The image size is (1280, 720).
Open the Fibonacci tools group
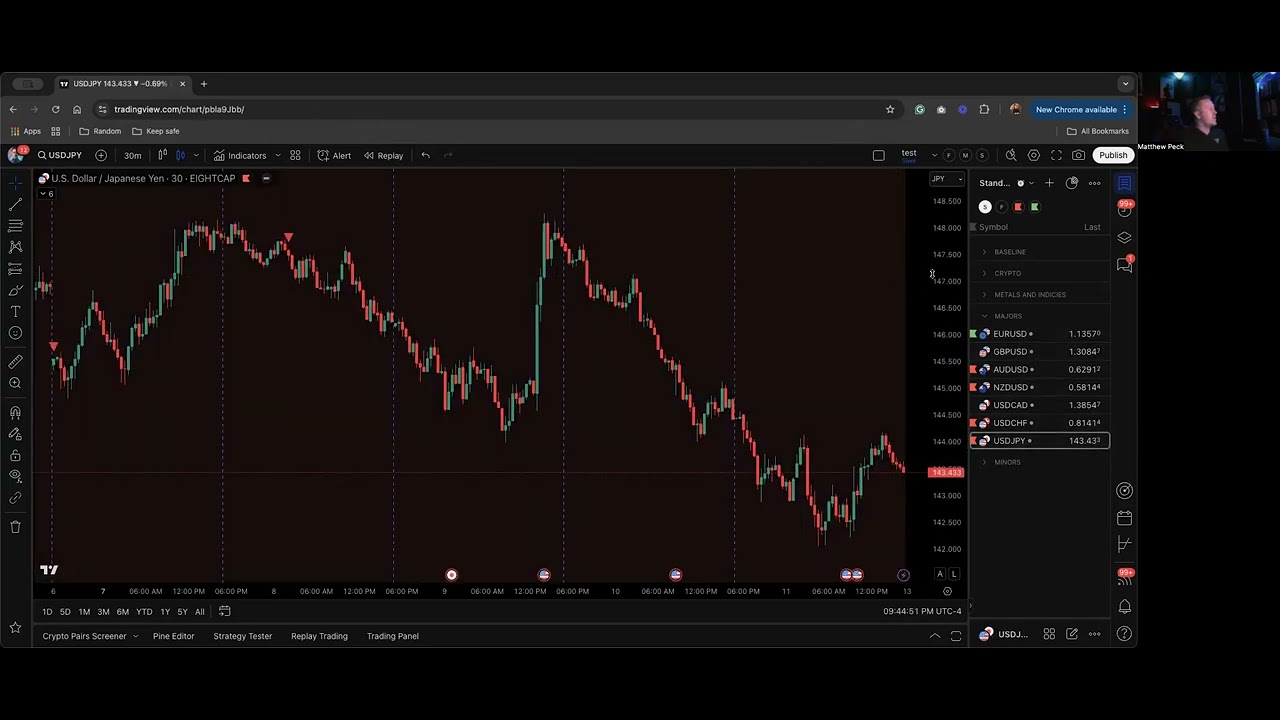point(15,226)
